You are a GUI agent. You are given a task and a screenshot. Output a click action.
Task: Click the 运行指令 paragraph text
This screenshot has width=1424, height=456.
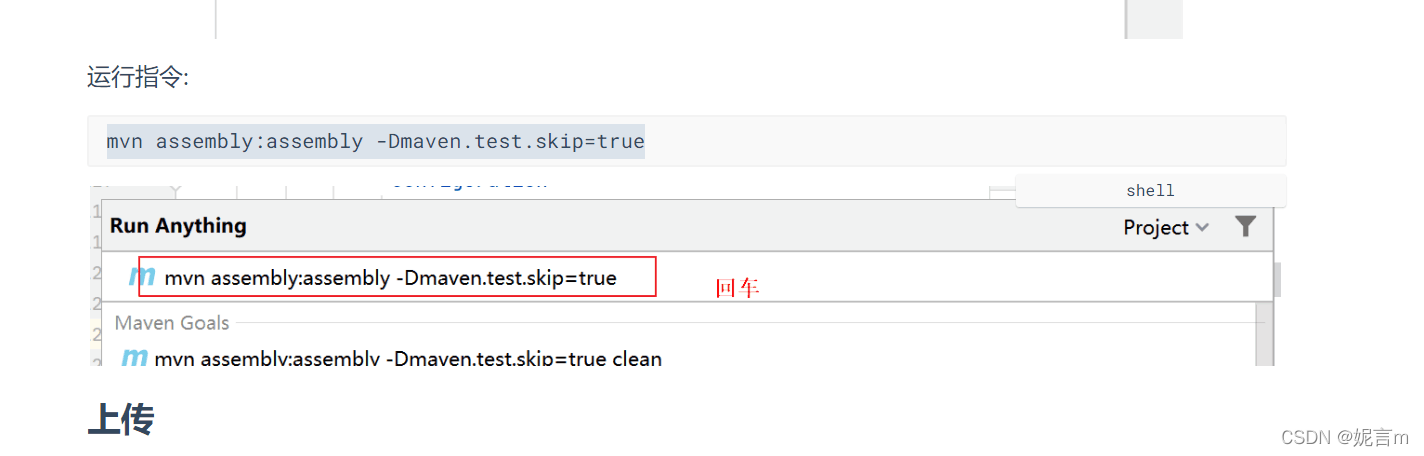[138, 77]
